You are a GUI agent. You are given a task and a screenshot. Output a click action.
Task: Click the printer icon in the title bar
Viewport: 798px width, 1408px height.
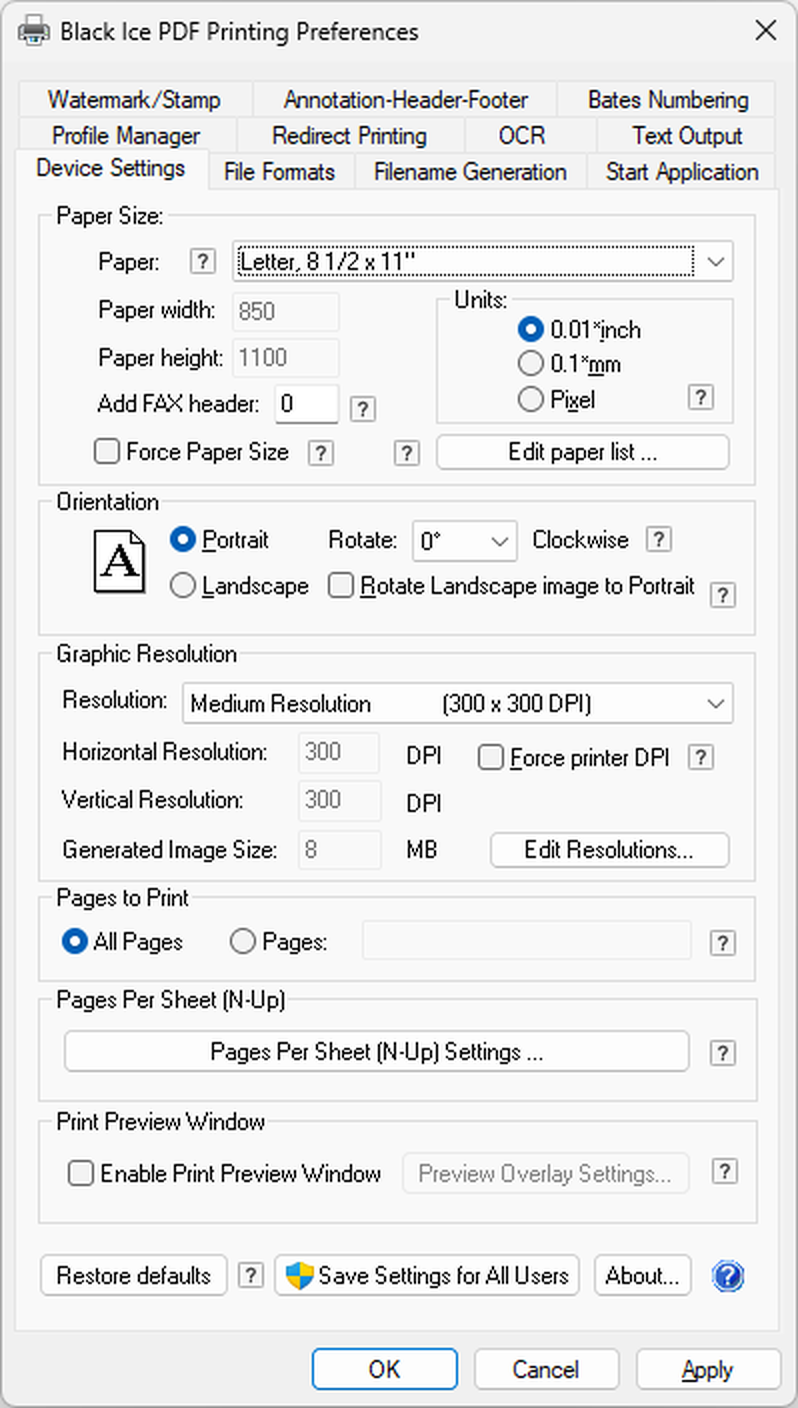click(32, 31)
